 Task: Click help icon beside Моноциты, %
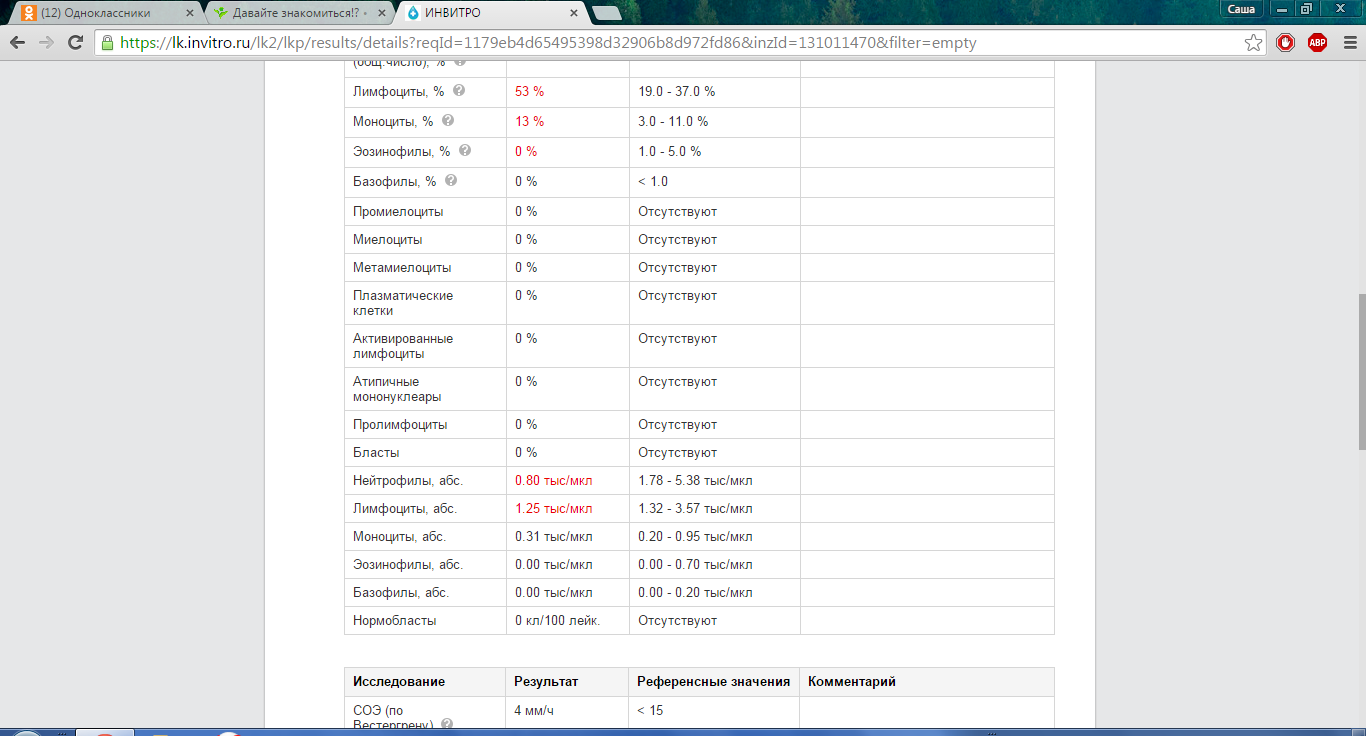[448, 121]
